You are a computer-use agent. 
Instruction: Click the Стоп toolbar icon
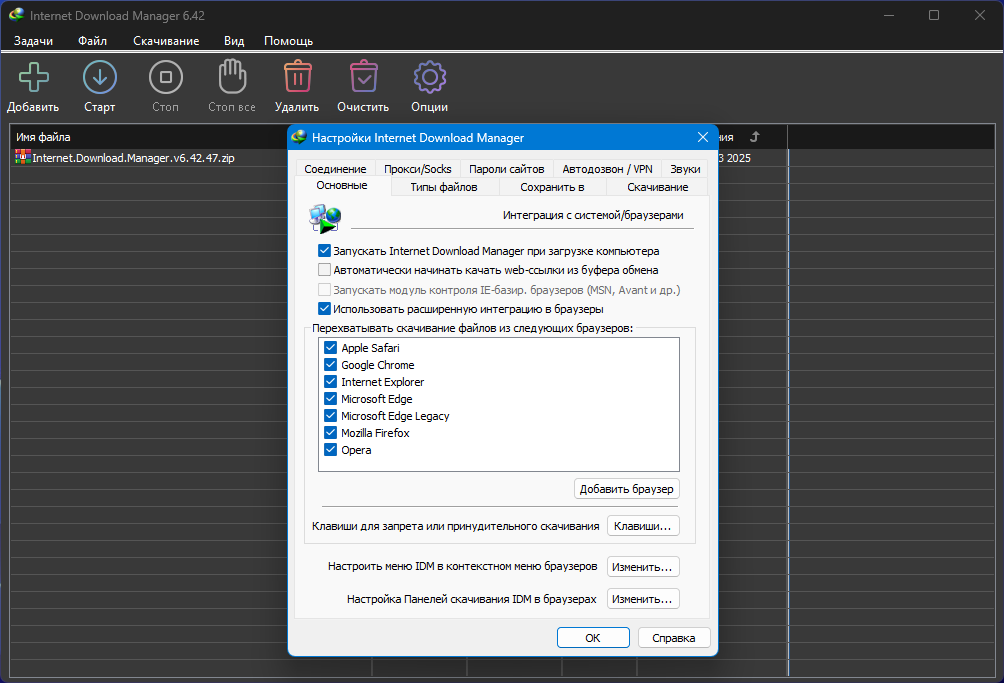click(x=165, y=78)
